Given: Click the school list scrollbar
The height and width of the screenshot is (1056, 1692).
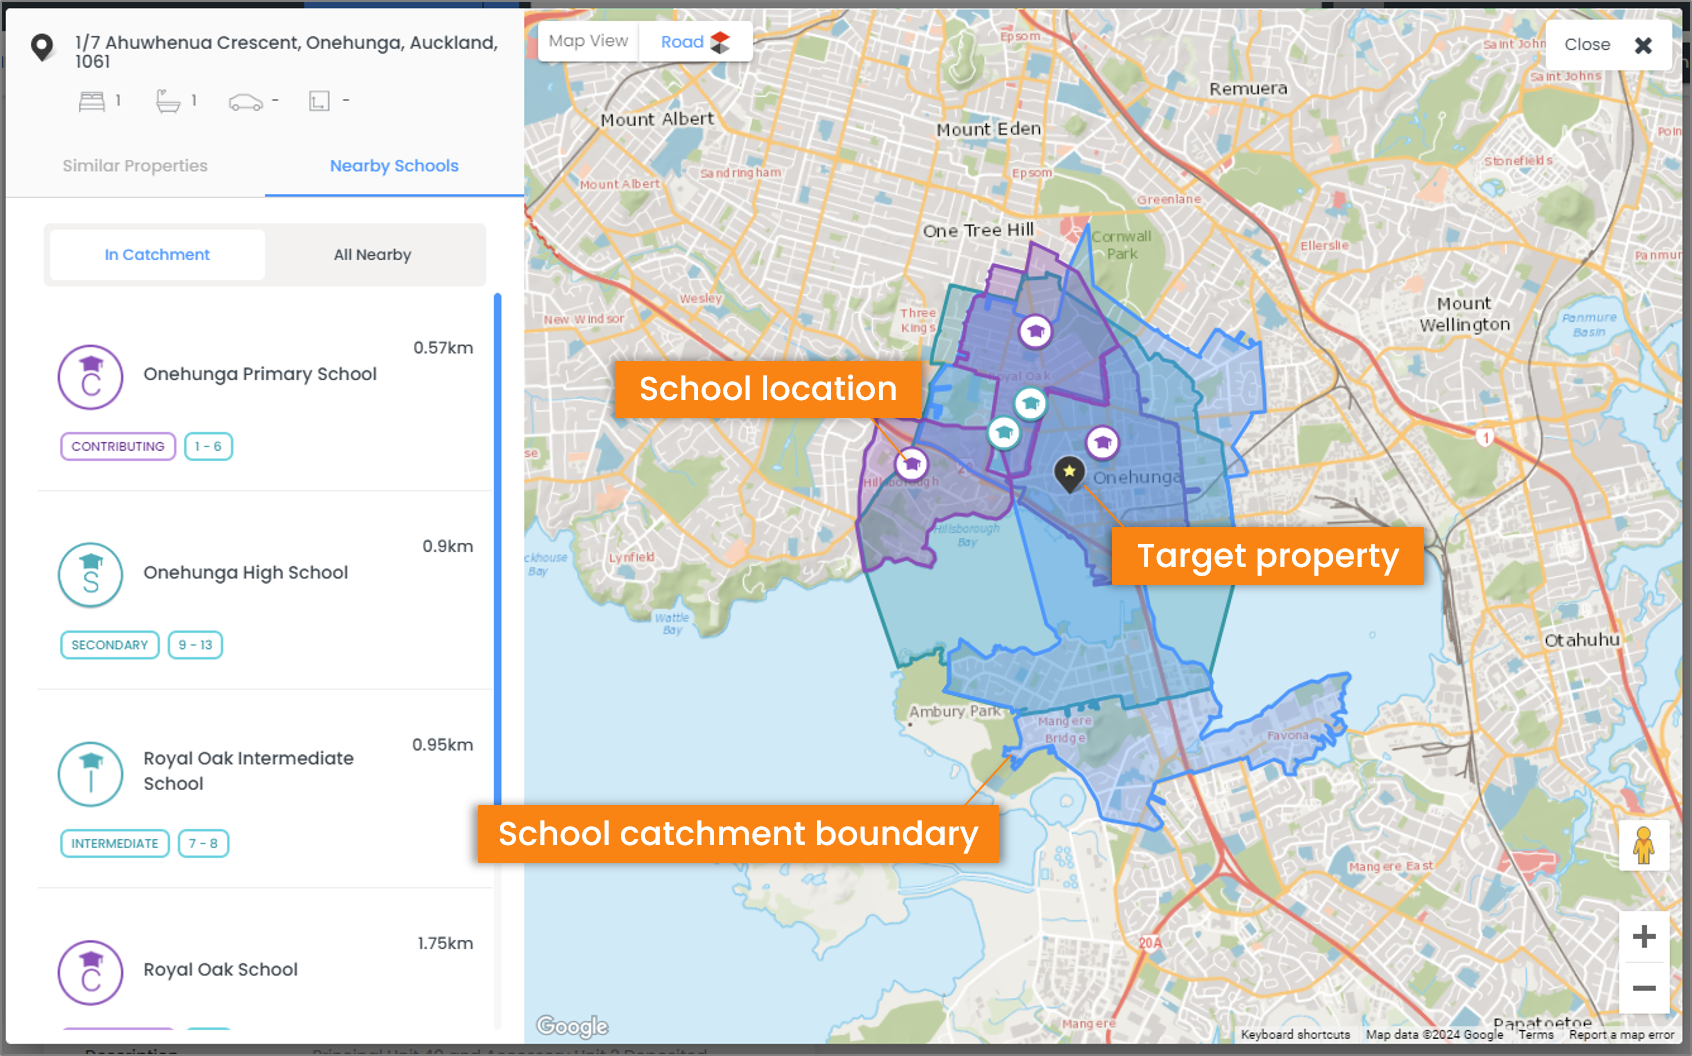Looking at the screenshot, I should point(497,550).
